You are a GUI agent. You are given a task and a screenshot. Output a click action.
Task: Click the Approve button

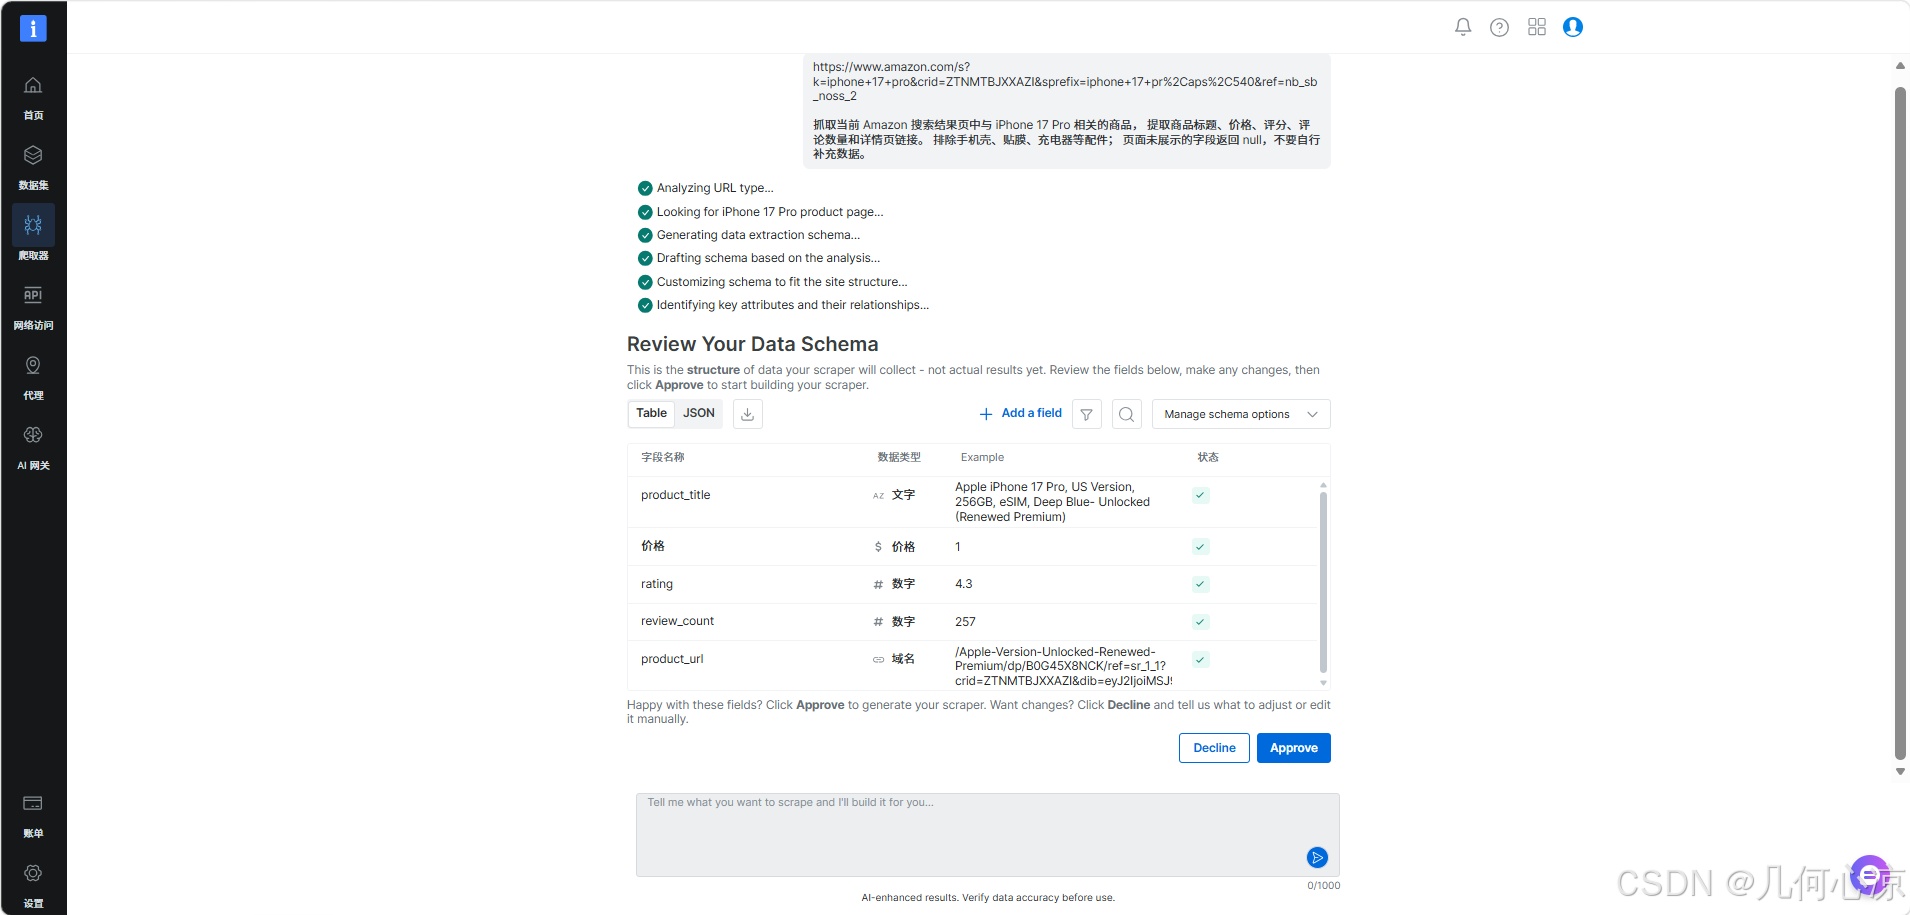tap(1294, 748)
